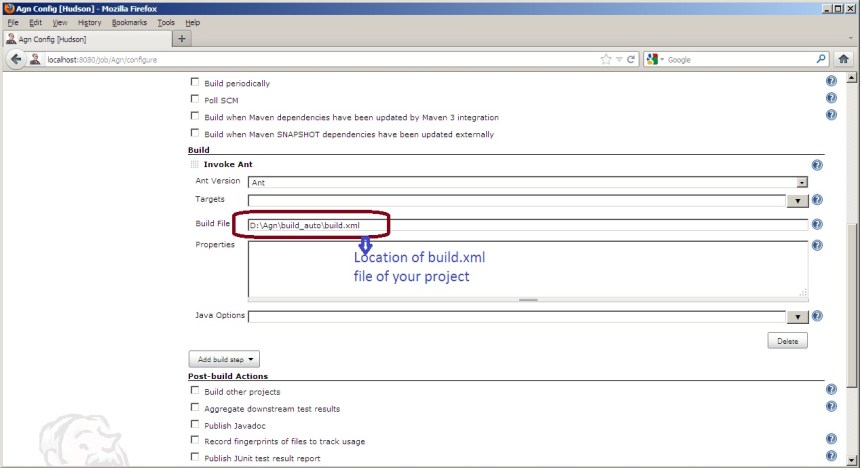
Task: Reload the page
Action: pos(631,59)
